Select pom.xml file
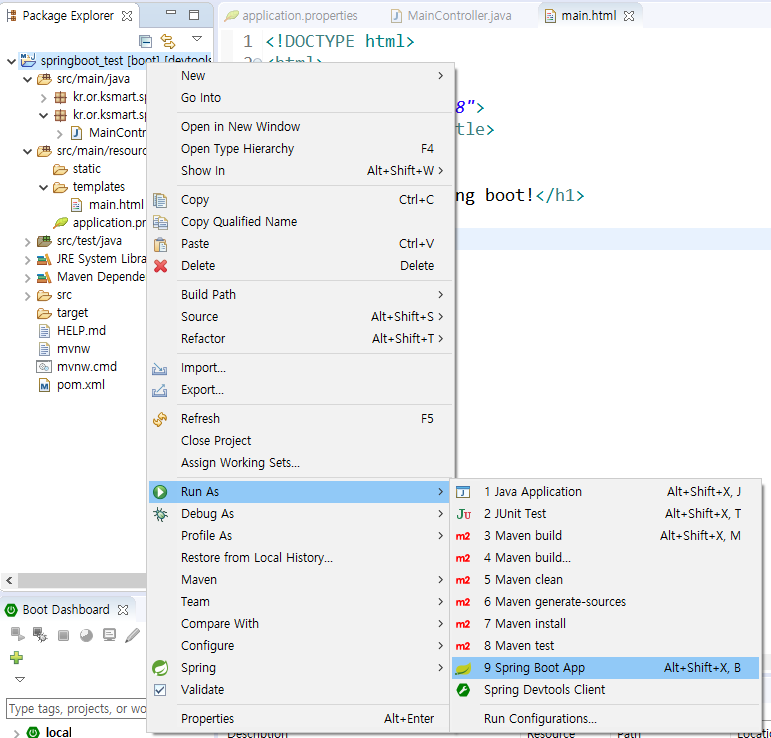Screen dimensions: 771x738 click(81, 384)
